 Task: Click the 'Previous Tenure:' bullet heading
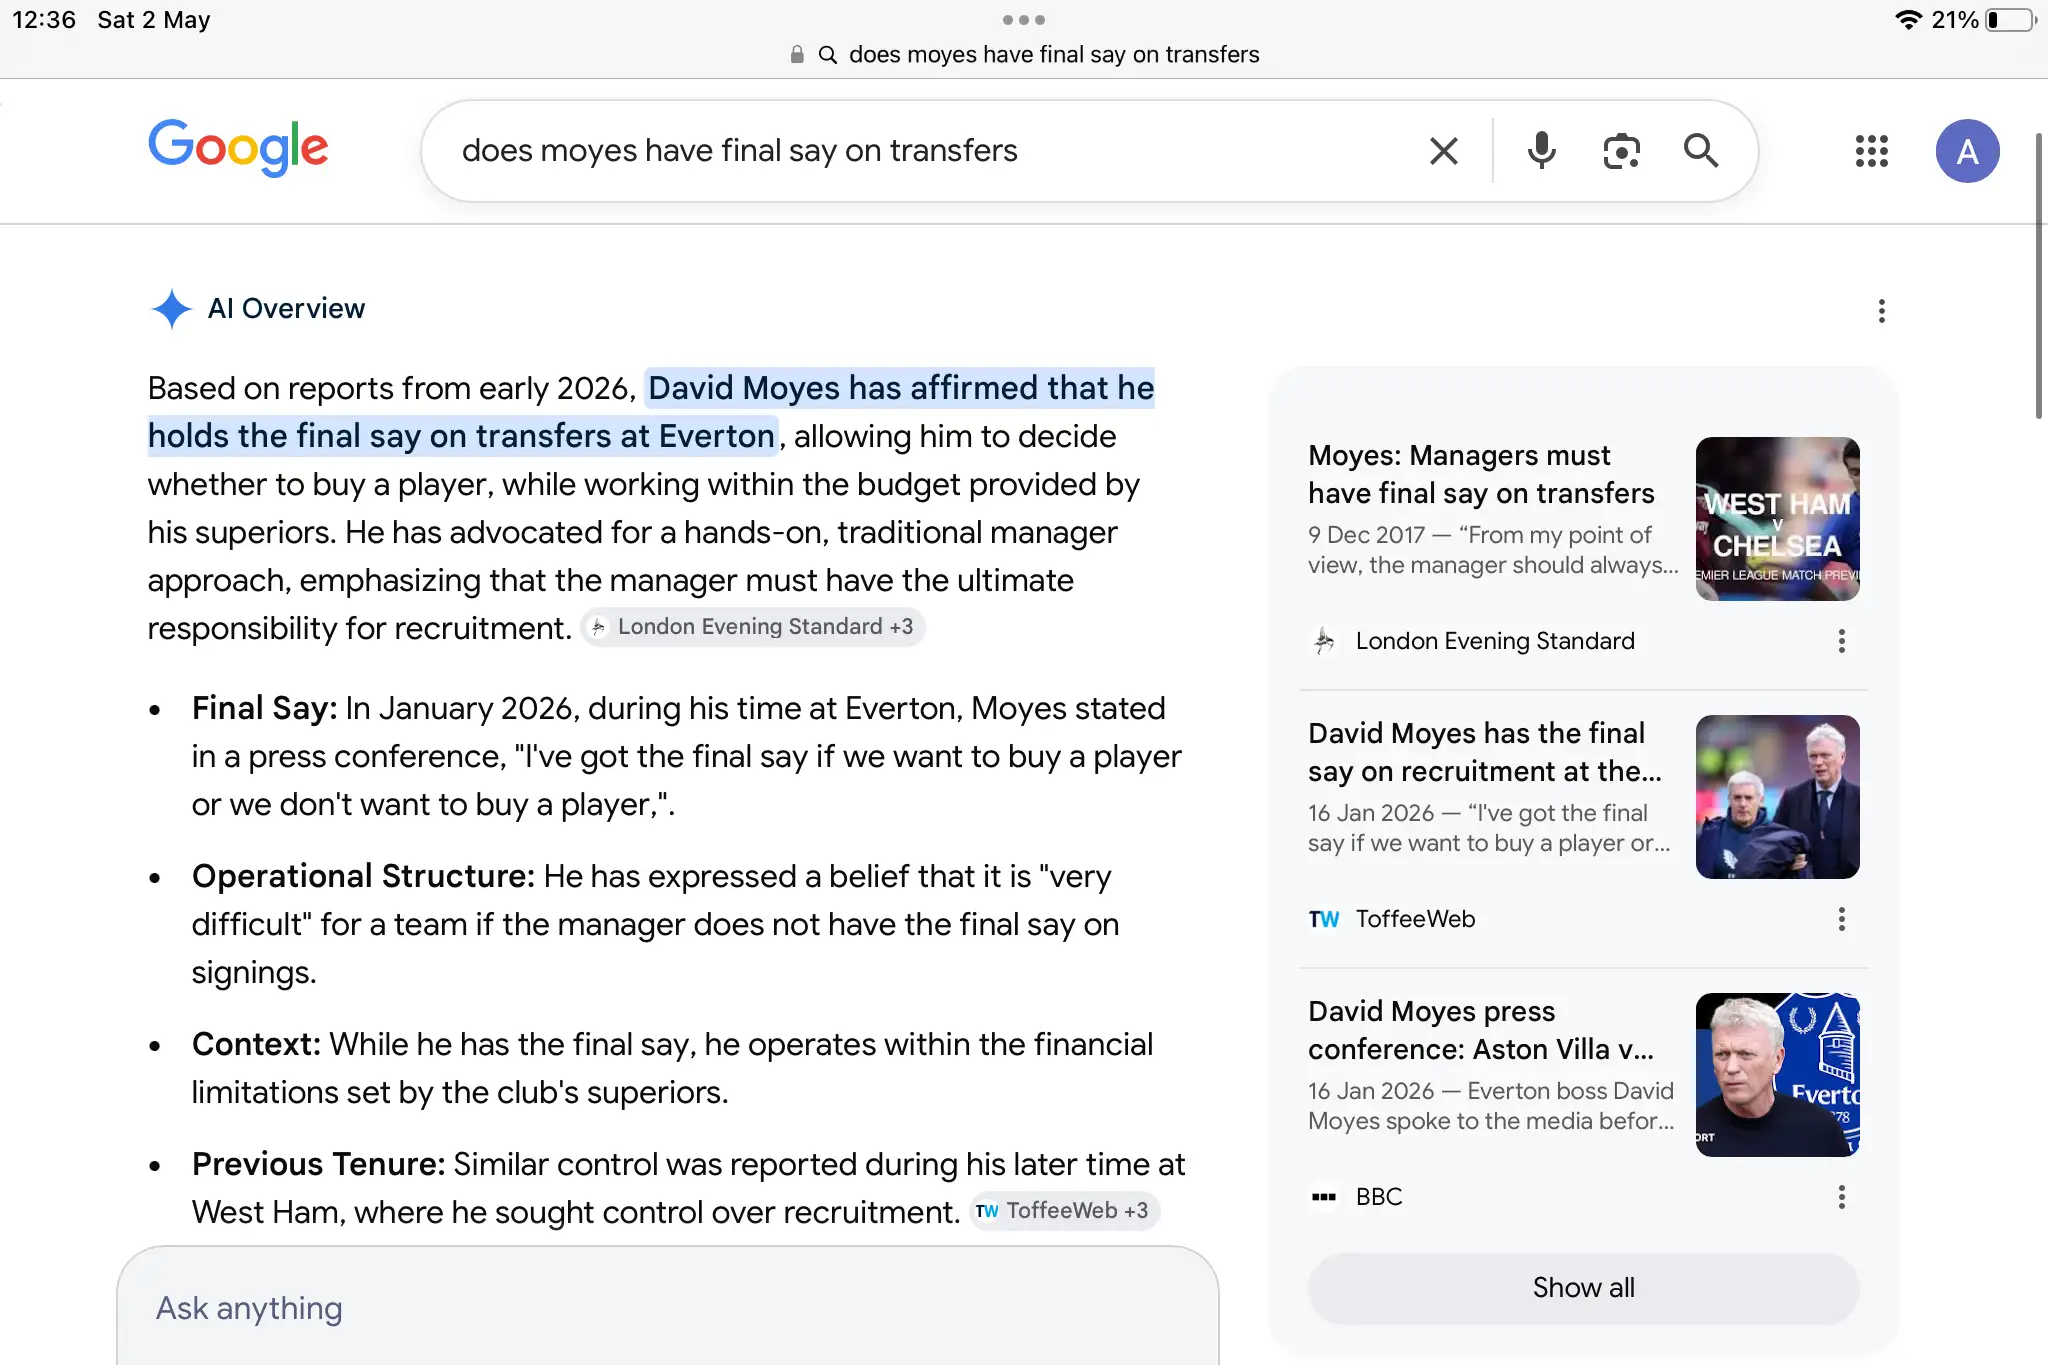click(319, 1164)
